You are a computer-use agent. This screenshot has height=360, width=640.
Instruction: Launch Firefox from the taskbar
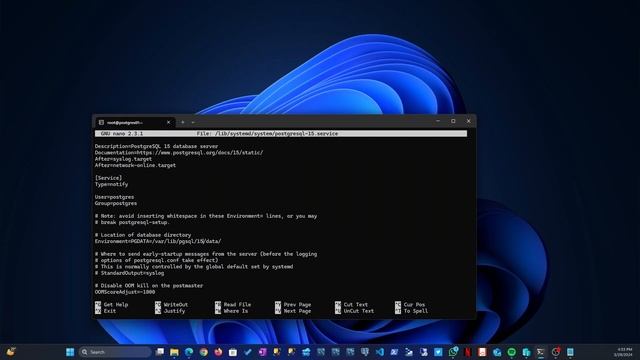pyautogui.click(x=218, y=352)
